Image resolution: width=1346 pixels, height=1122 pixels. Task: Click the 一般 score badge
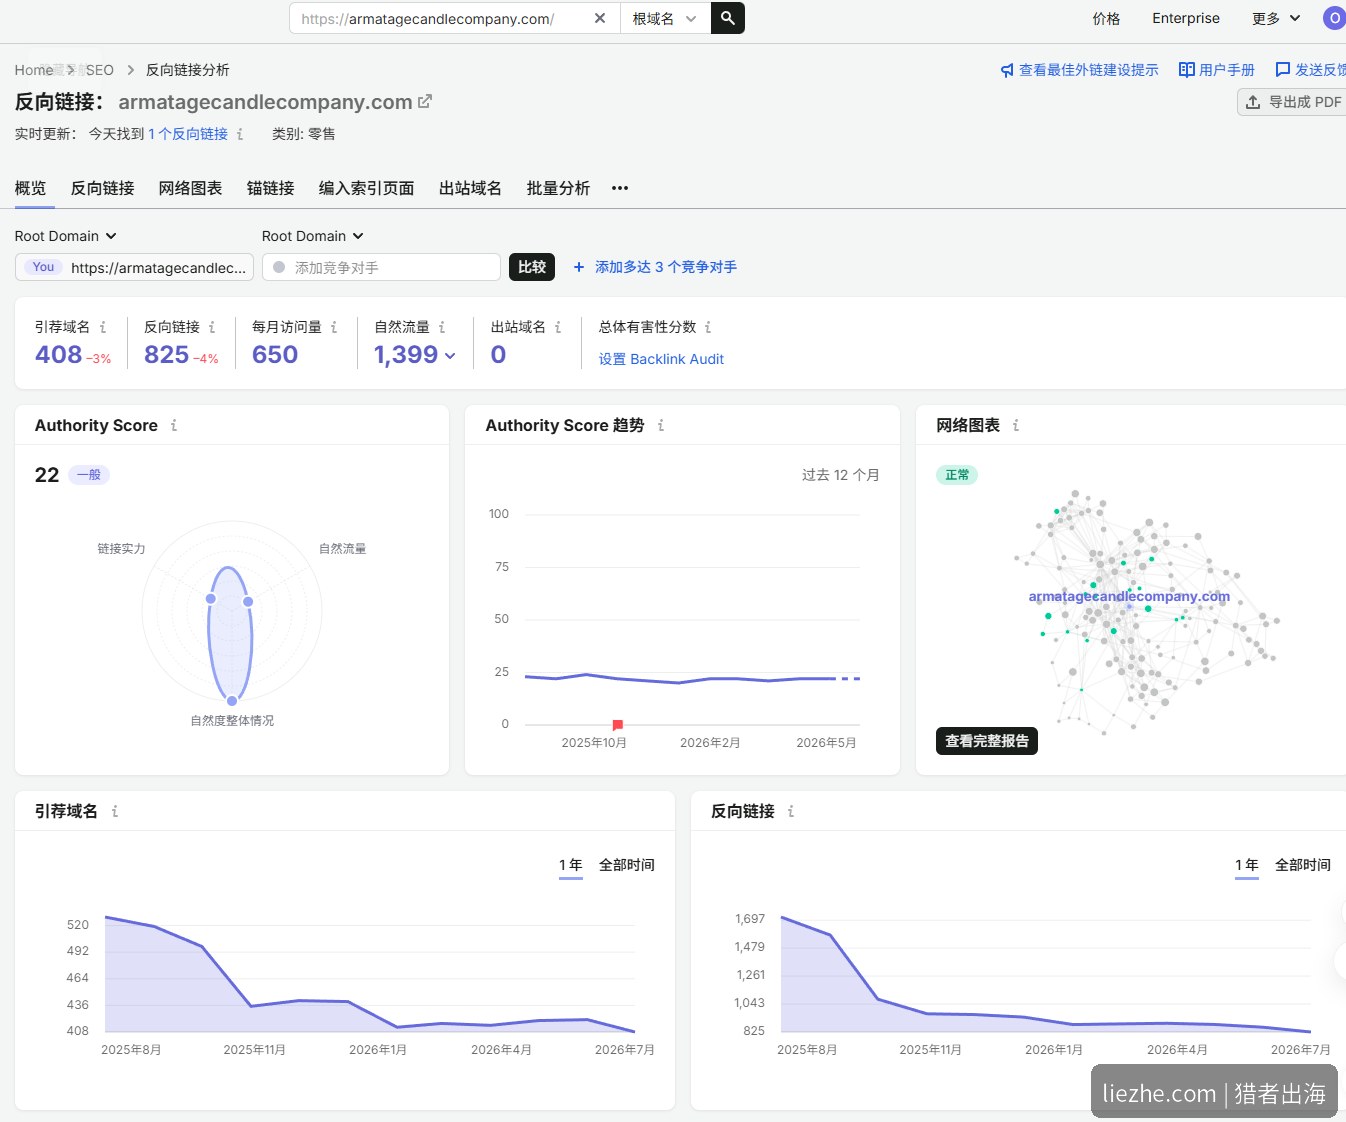click(89, 475)
